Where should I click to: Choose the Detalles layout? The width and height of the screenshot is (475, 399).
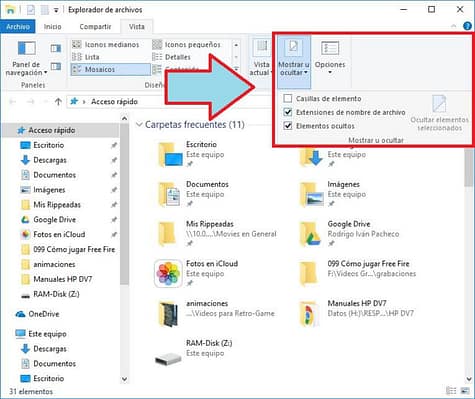click(x=172, y=57)
